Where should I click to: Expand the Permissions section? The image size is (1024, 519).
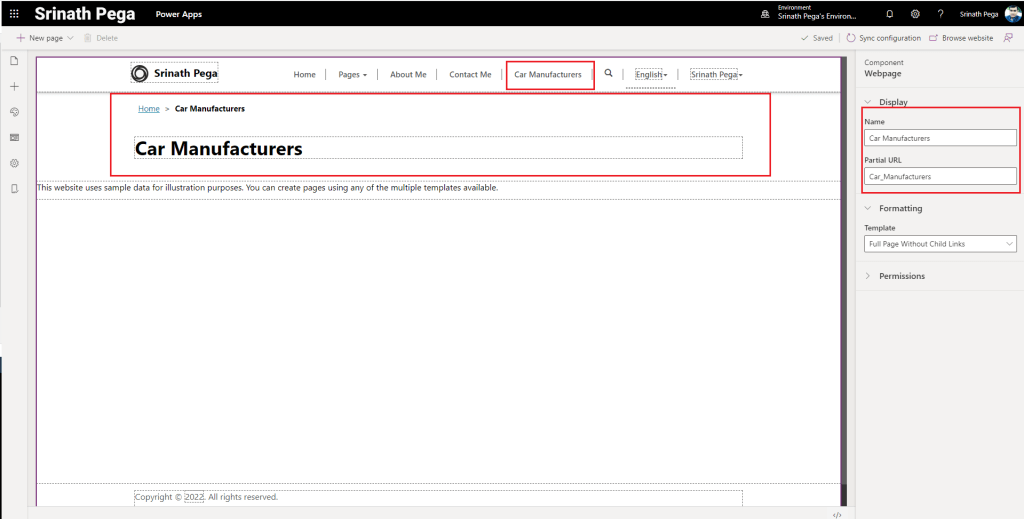click(867, 276)
